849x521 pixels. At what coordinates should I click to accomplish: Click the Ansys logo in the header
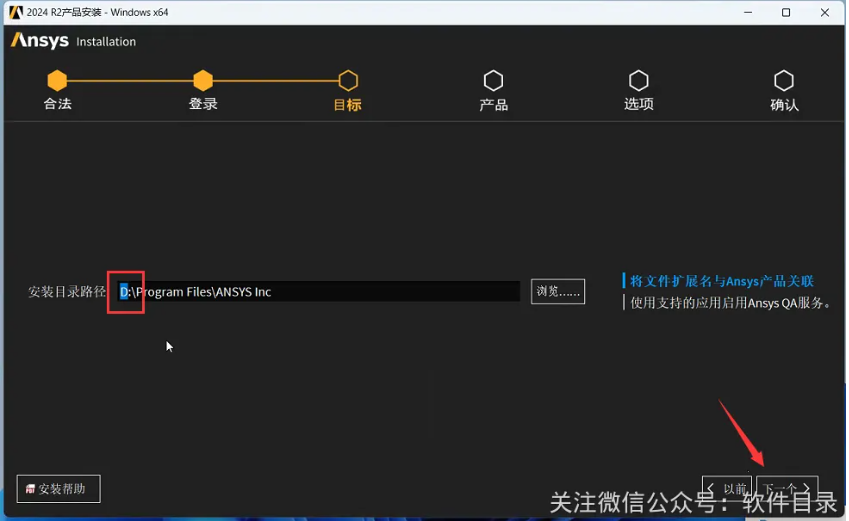(40, 41)
